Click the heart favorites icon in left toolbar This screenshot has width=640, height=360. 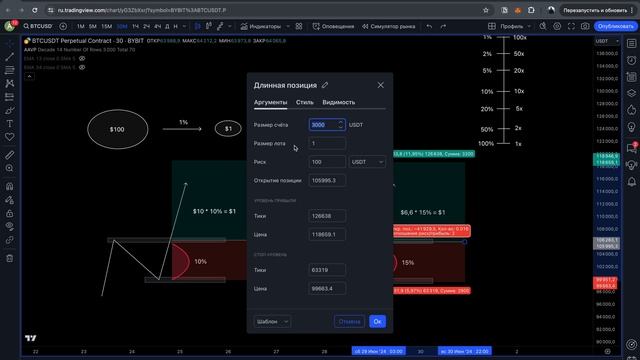(x=9, y=137)
